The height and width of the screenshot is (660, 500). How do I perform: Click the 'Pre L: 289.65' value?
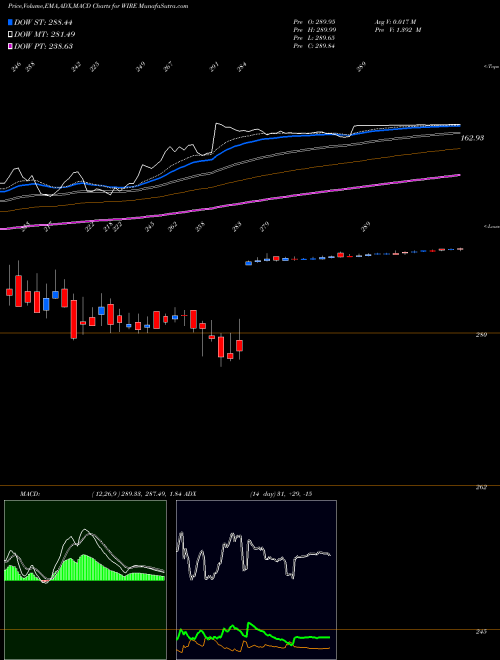click(x=314, y=38)
